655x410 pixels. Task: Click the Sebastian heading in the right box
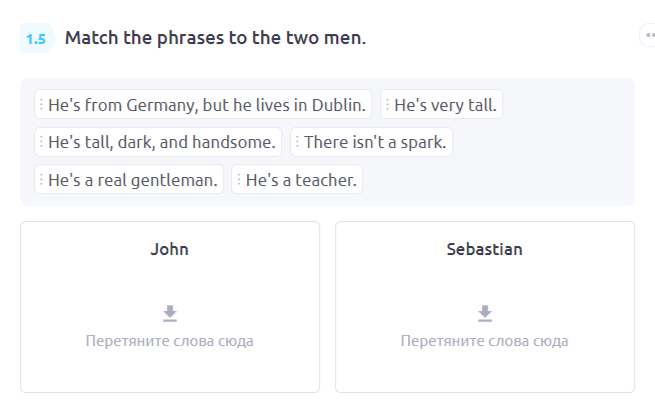485,249
